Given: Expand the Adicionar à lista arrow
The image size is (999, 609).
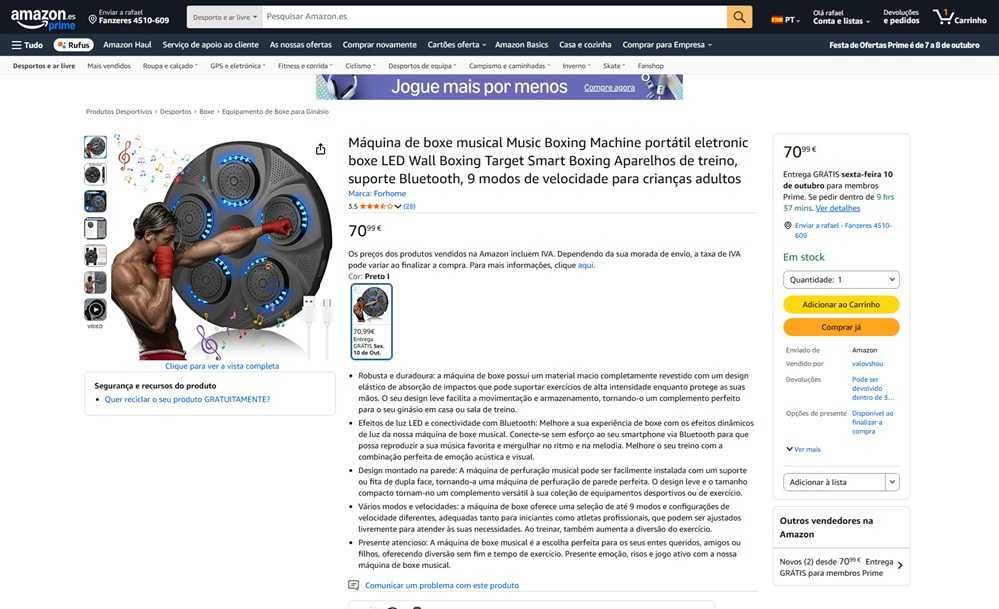Looking at the screenshot, I should pyautogui.click(x=893, y=482).
